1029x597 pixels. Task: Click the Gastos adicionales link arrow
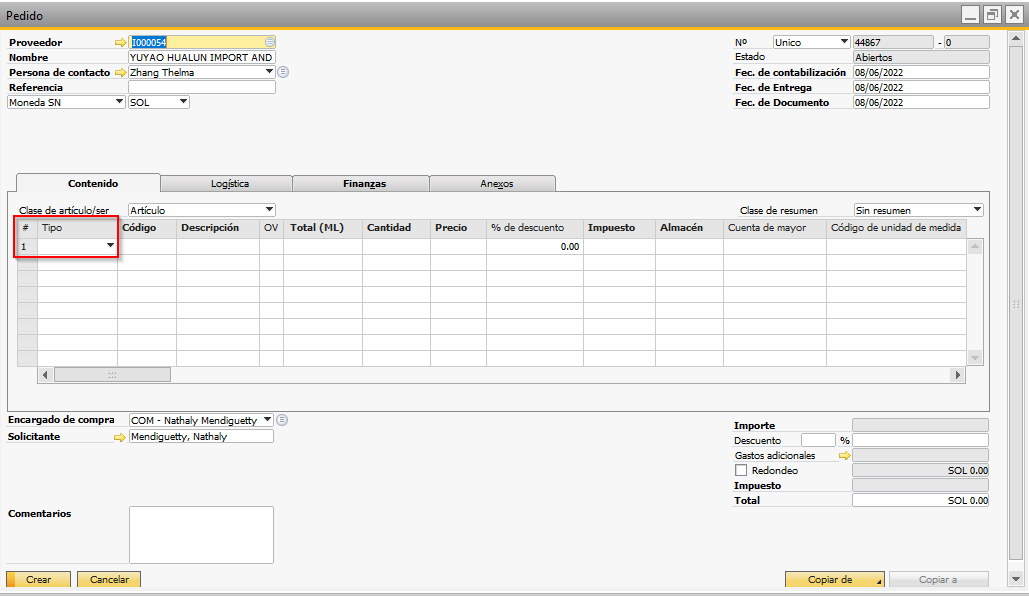(845, 455)
